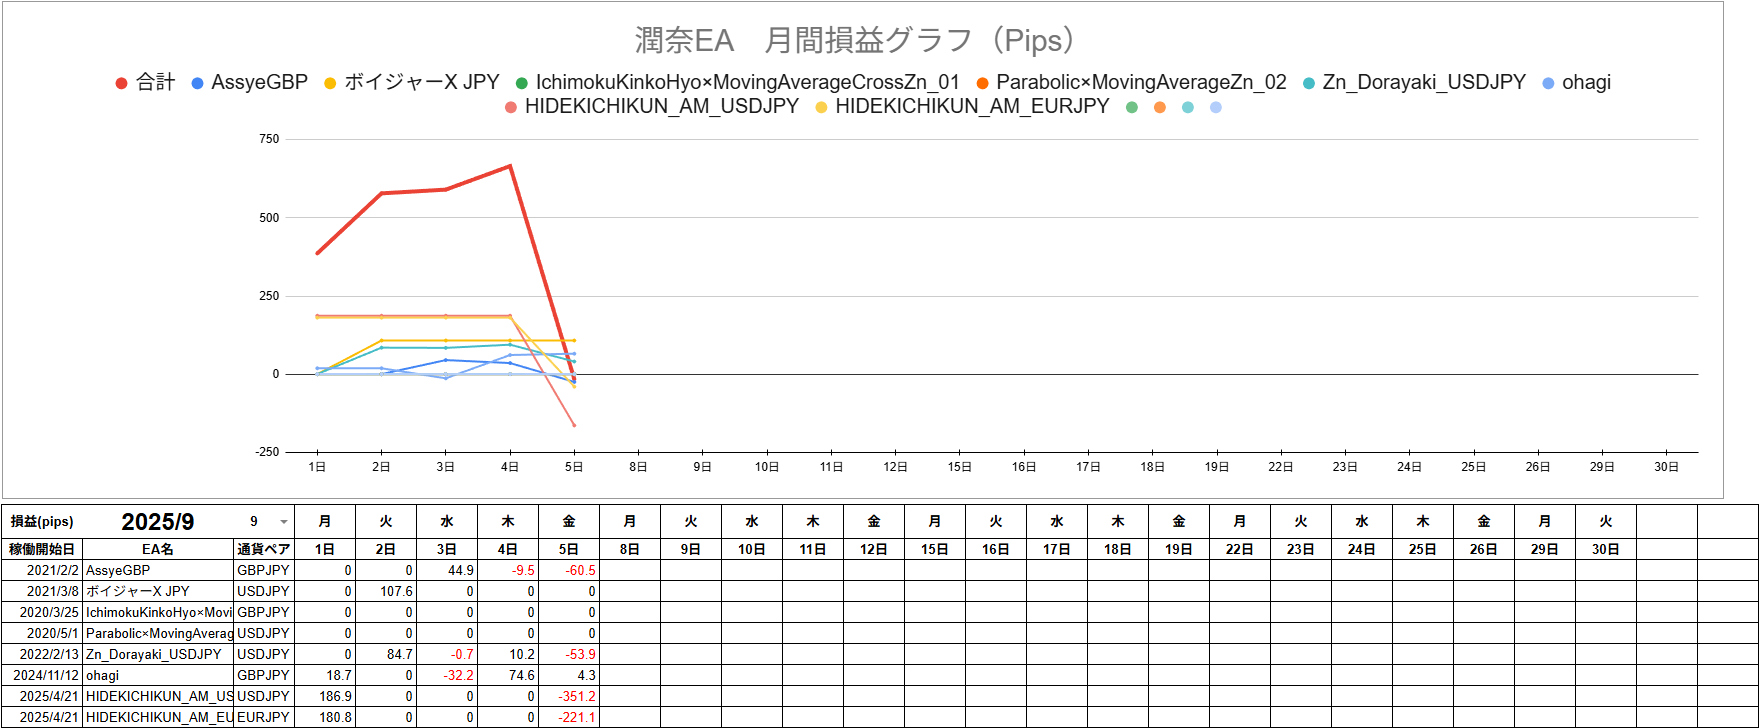Image resolution: width=1763 pixels, height=728 pixels.
Task: Select the red -60.5 cell
Action: point(569,570)
